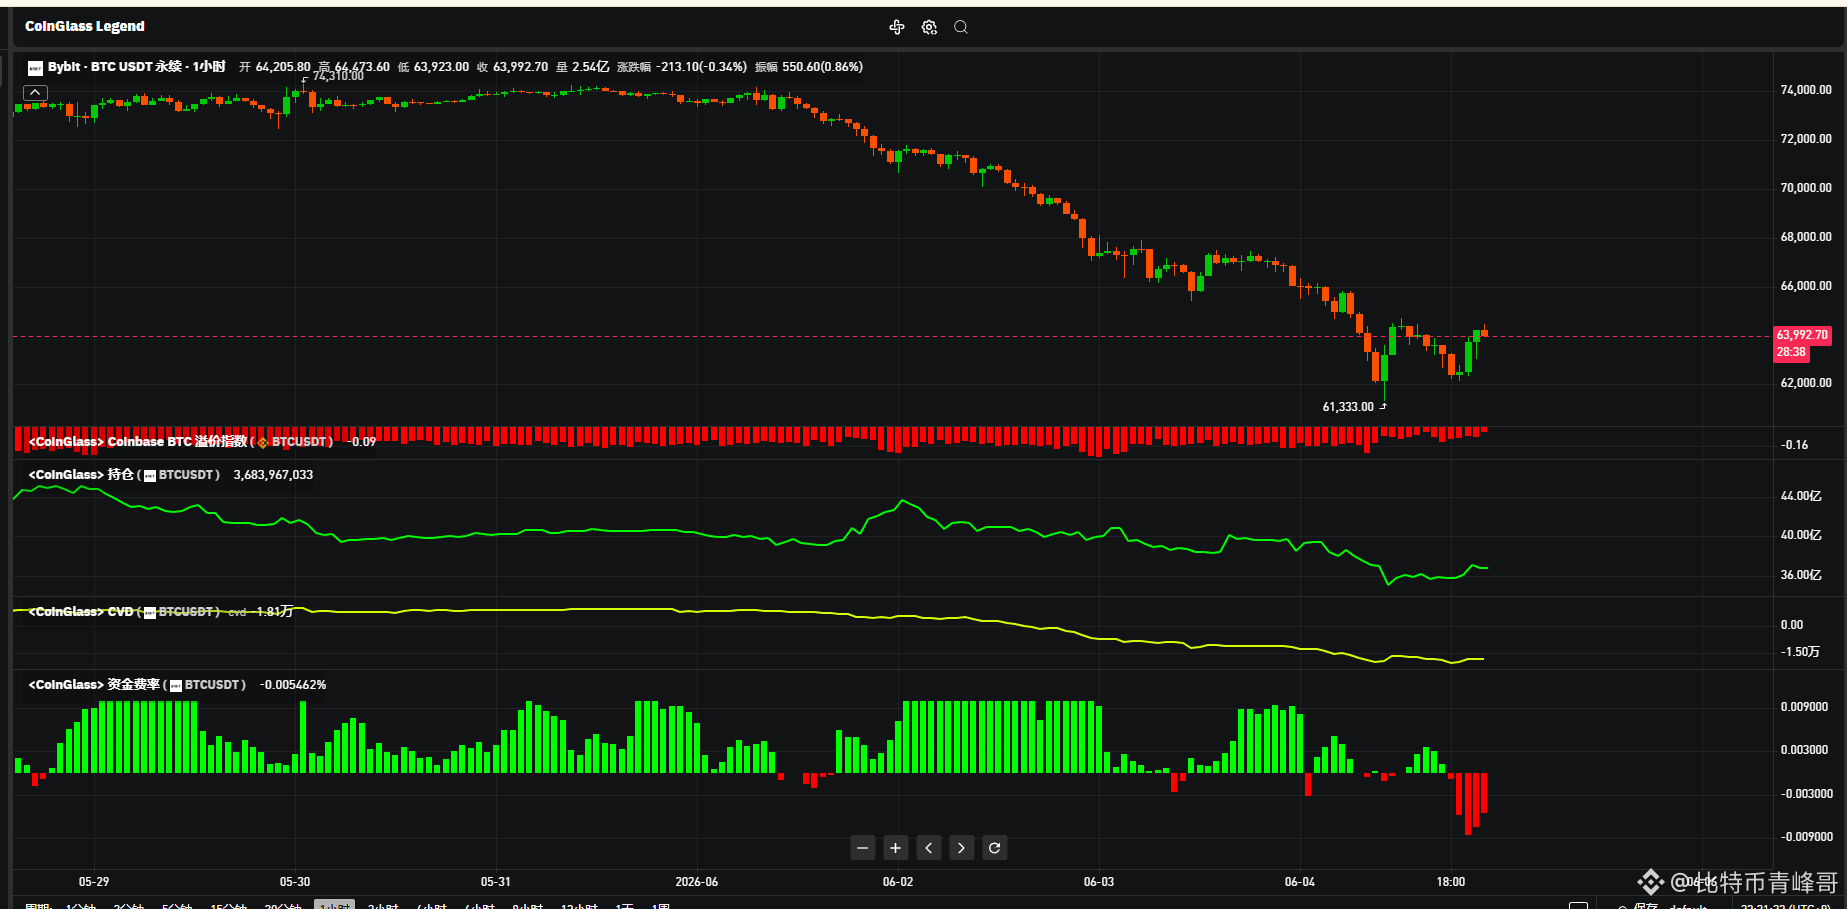Click the 收 close value in the legend
The width and height of the screenshot is (1847, 909).
click(512, 67)
